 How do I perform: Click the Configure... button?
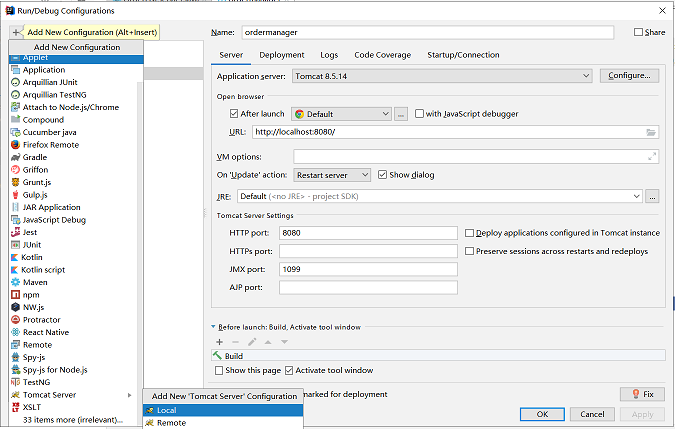[x=629, y=76]
